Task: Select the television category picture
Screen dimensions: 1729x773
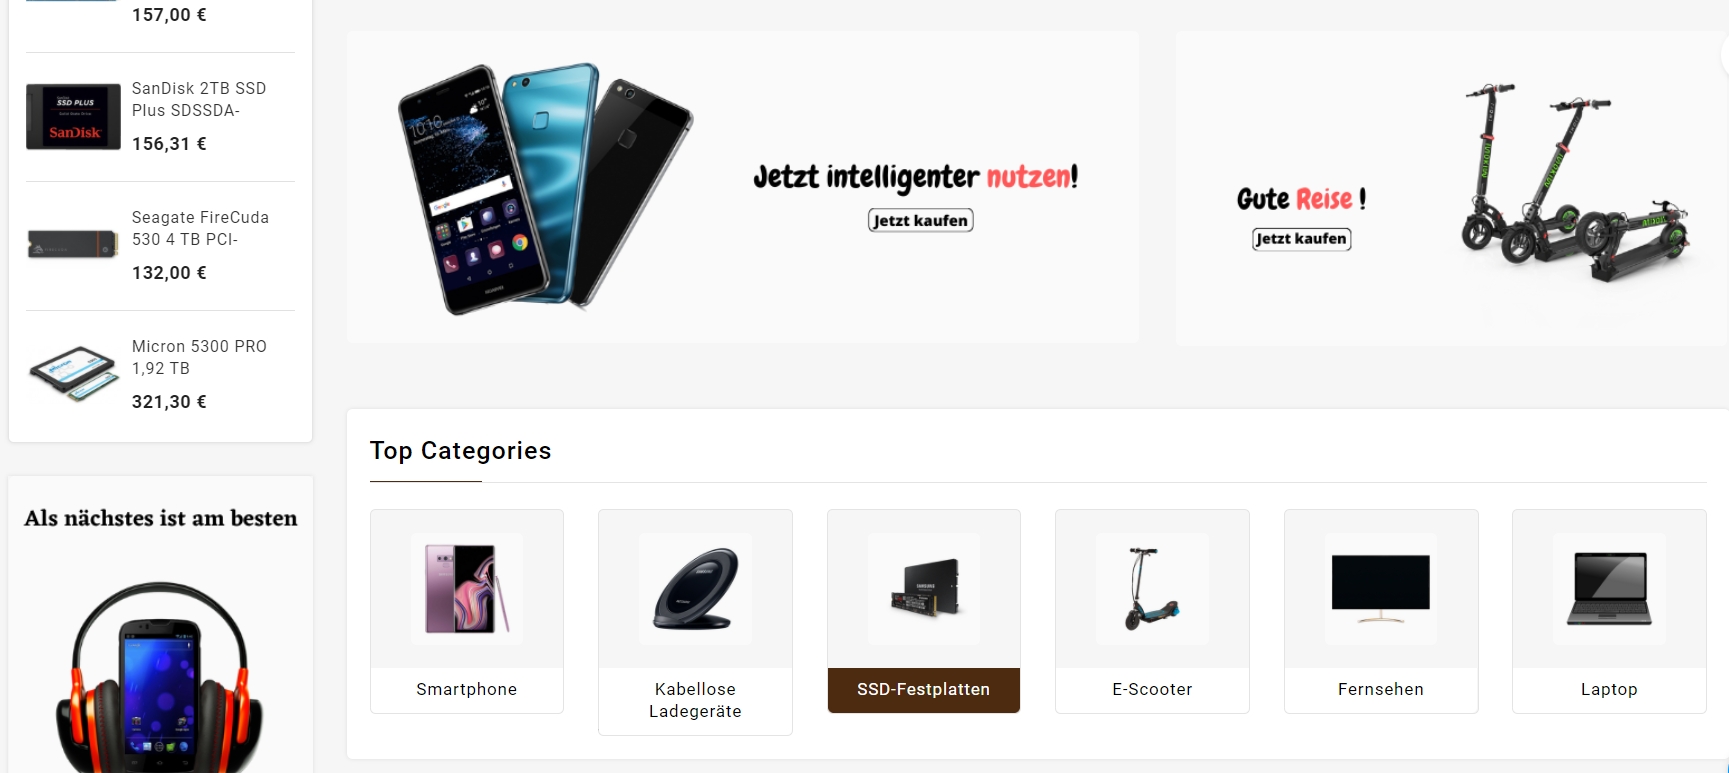Action: (1381, 588)
